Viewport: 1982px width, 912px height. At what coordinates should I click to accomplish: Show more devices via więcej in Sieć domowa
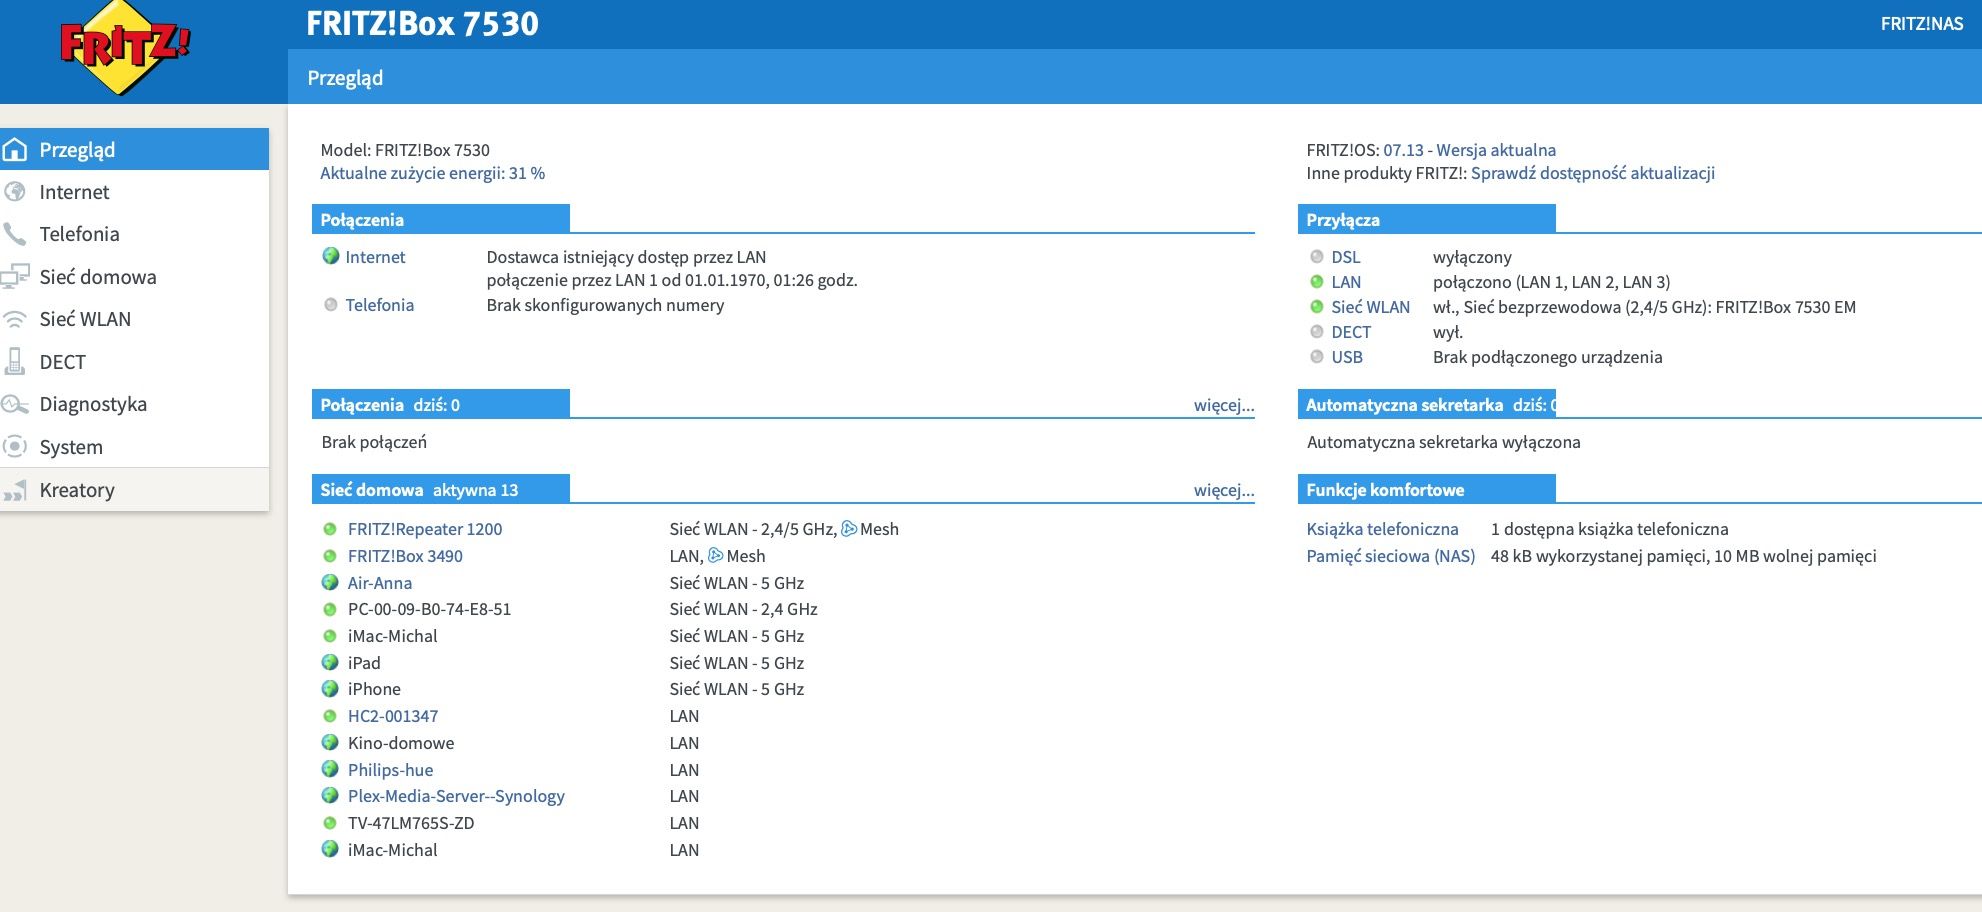(1223, 490)
